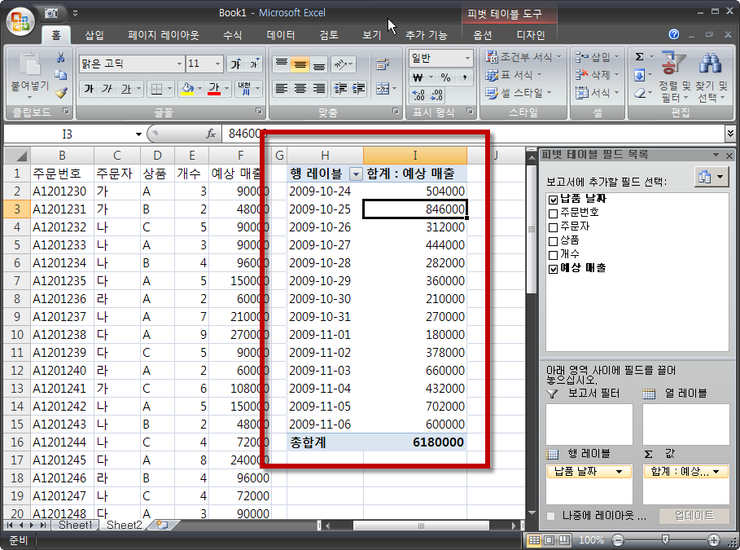Align text left icon
740x550 pixels.
pyautogui.click(x=282, y=88)
